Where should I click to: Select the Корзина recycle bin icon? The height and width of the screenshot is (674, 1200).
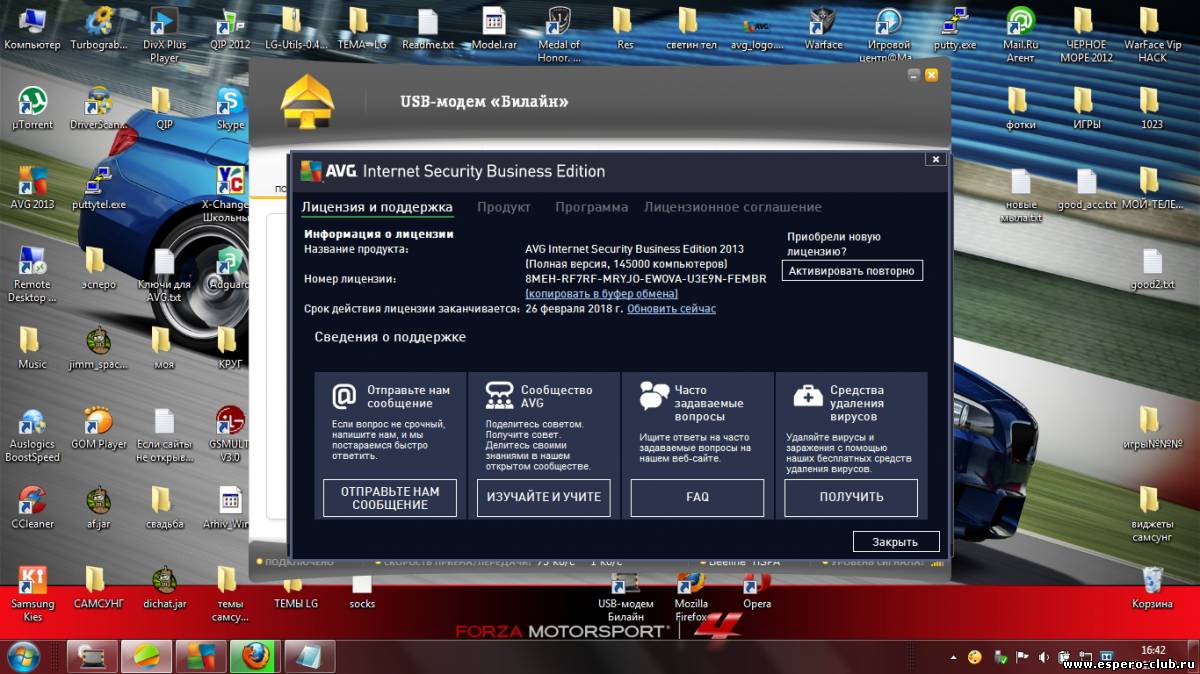1152,587
